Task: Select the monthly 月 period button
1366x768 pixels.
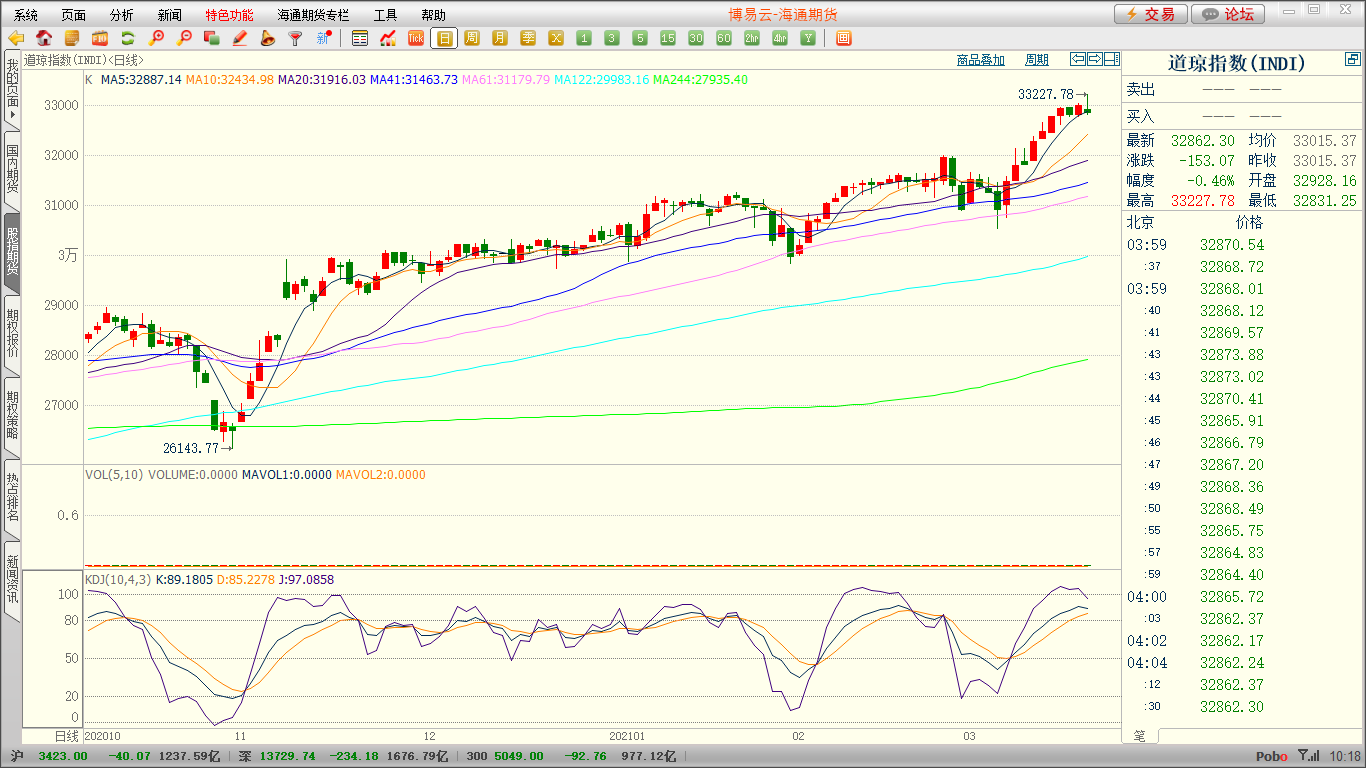Action: pyautogui.click(x=500, y=38)
